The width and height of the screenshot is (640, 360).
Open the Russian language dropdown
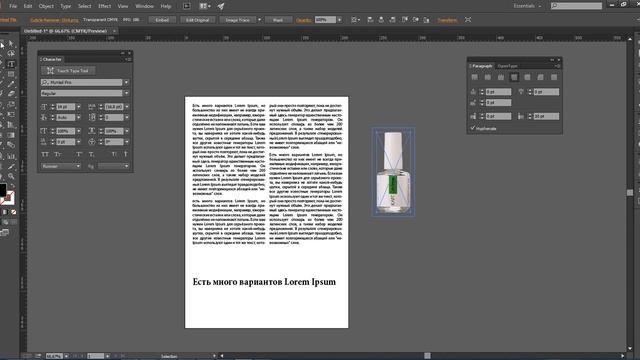[x=61, y=166]
